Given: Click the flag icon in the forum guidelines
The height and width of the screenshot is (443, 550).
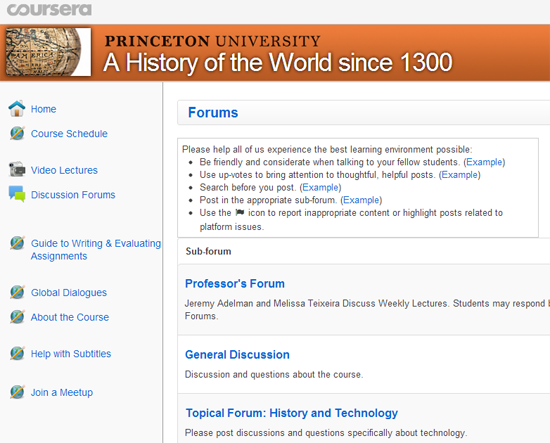Looking at the screenshot, I should coord(240,212).
